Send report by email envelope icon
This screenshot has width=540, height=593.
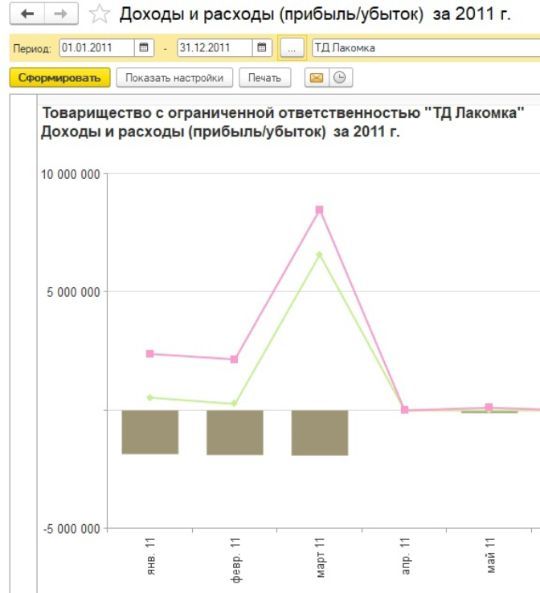click(x=317, y=78)
